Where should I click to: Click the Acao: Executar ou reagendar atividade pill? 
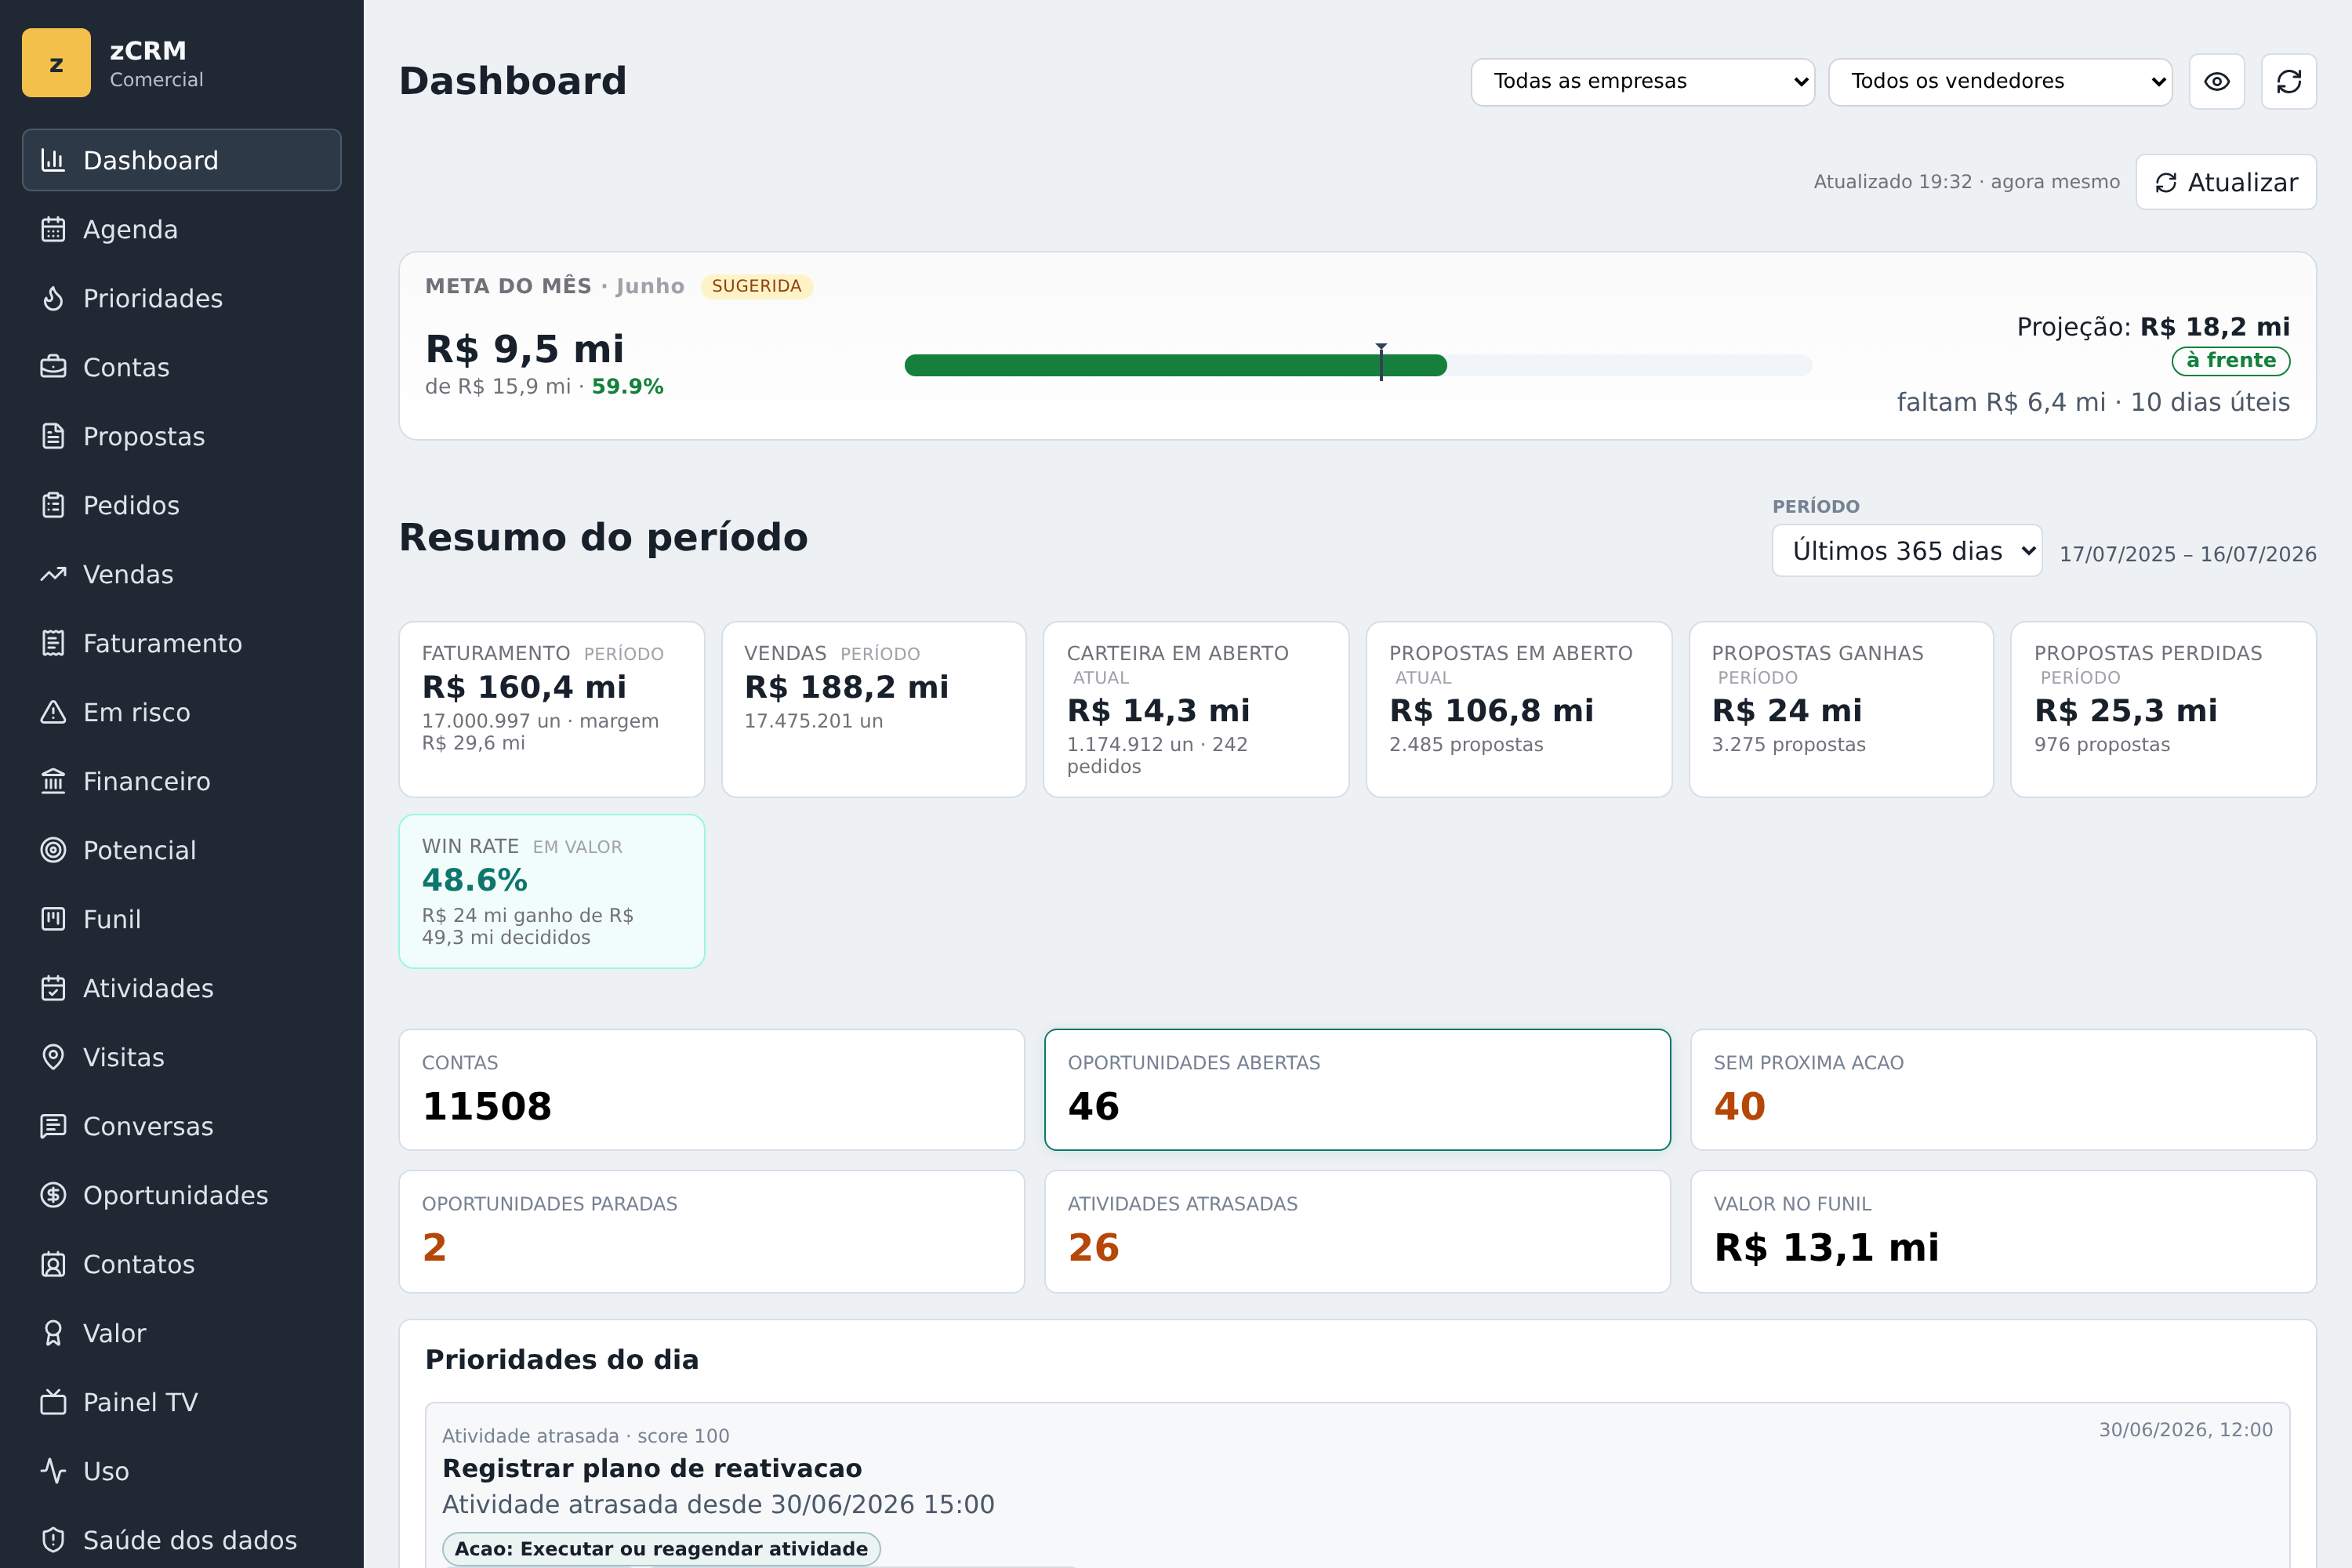[661, 1548]
